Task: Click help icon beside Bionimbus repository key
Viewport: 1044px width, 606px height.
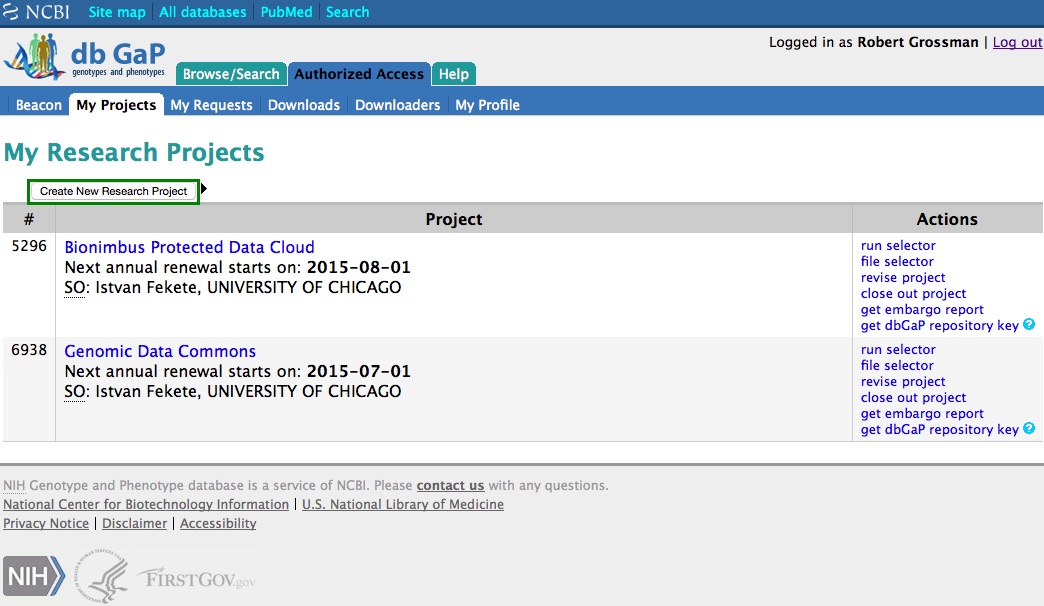Action: pos(1029,325)
